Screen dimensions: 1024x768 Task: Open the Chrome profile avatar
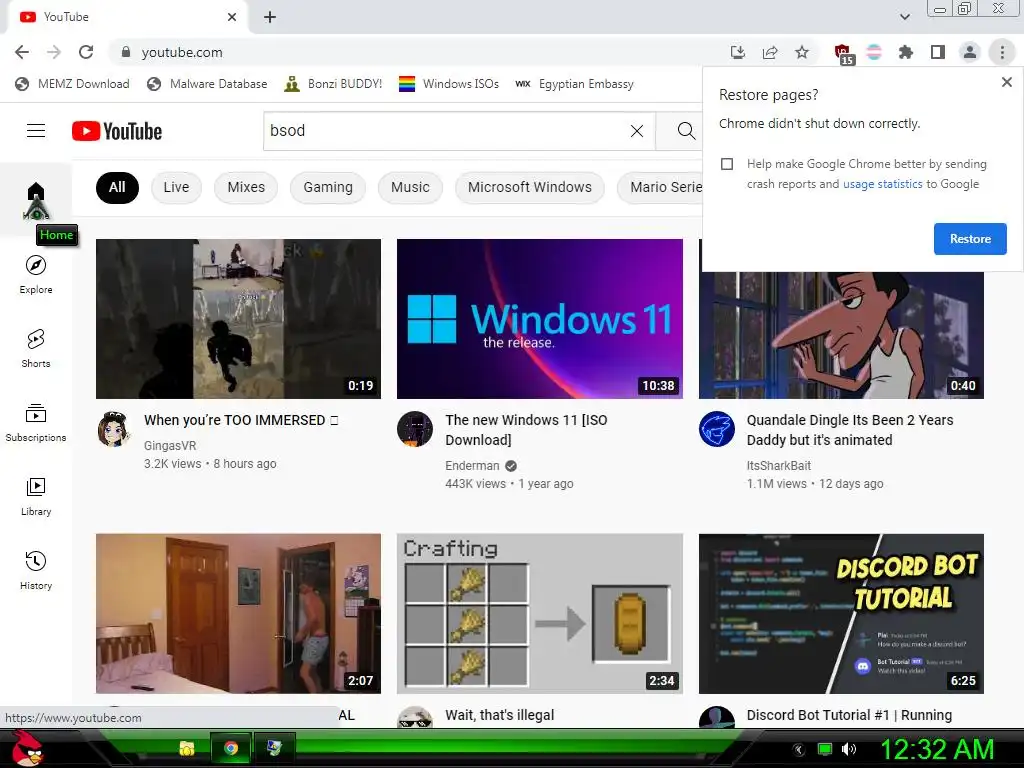970,52
